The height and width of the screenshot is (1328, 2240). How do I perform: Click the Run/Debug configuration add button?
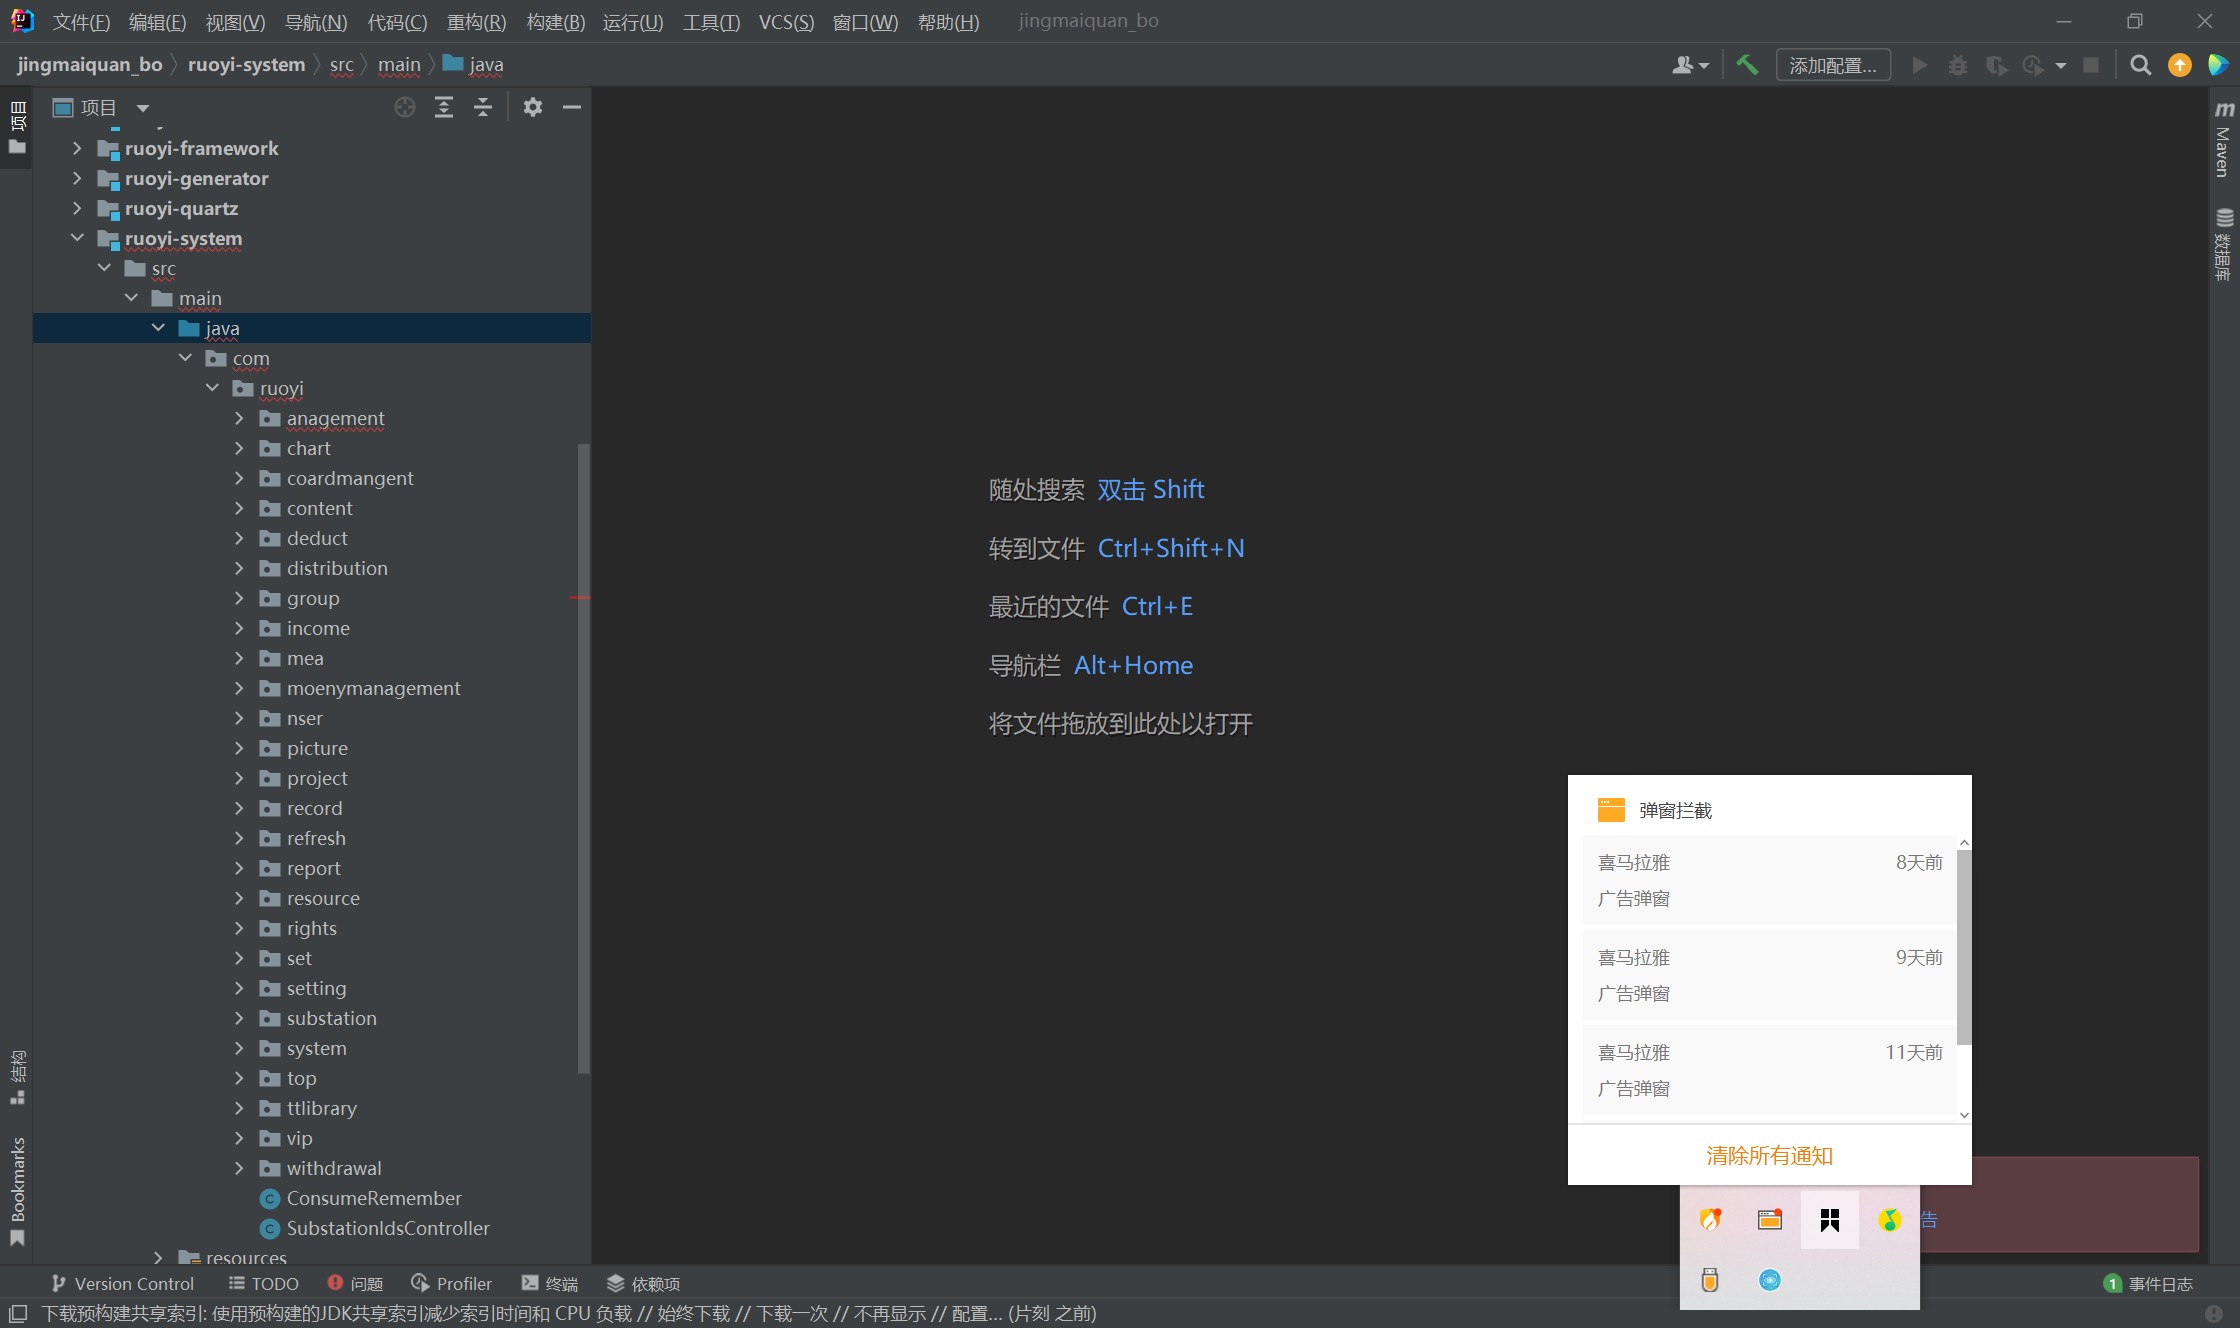tap(1832, 63)
